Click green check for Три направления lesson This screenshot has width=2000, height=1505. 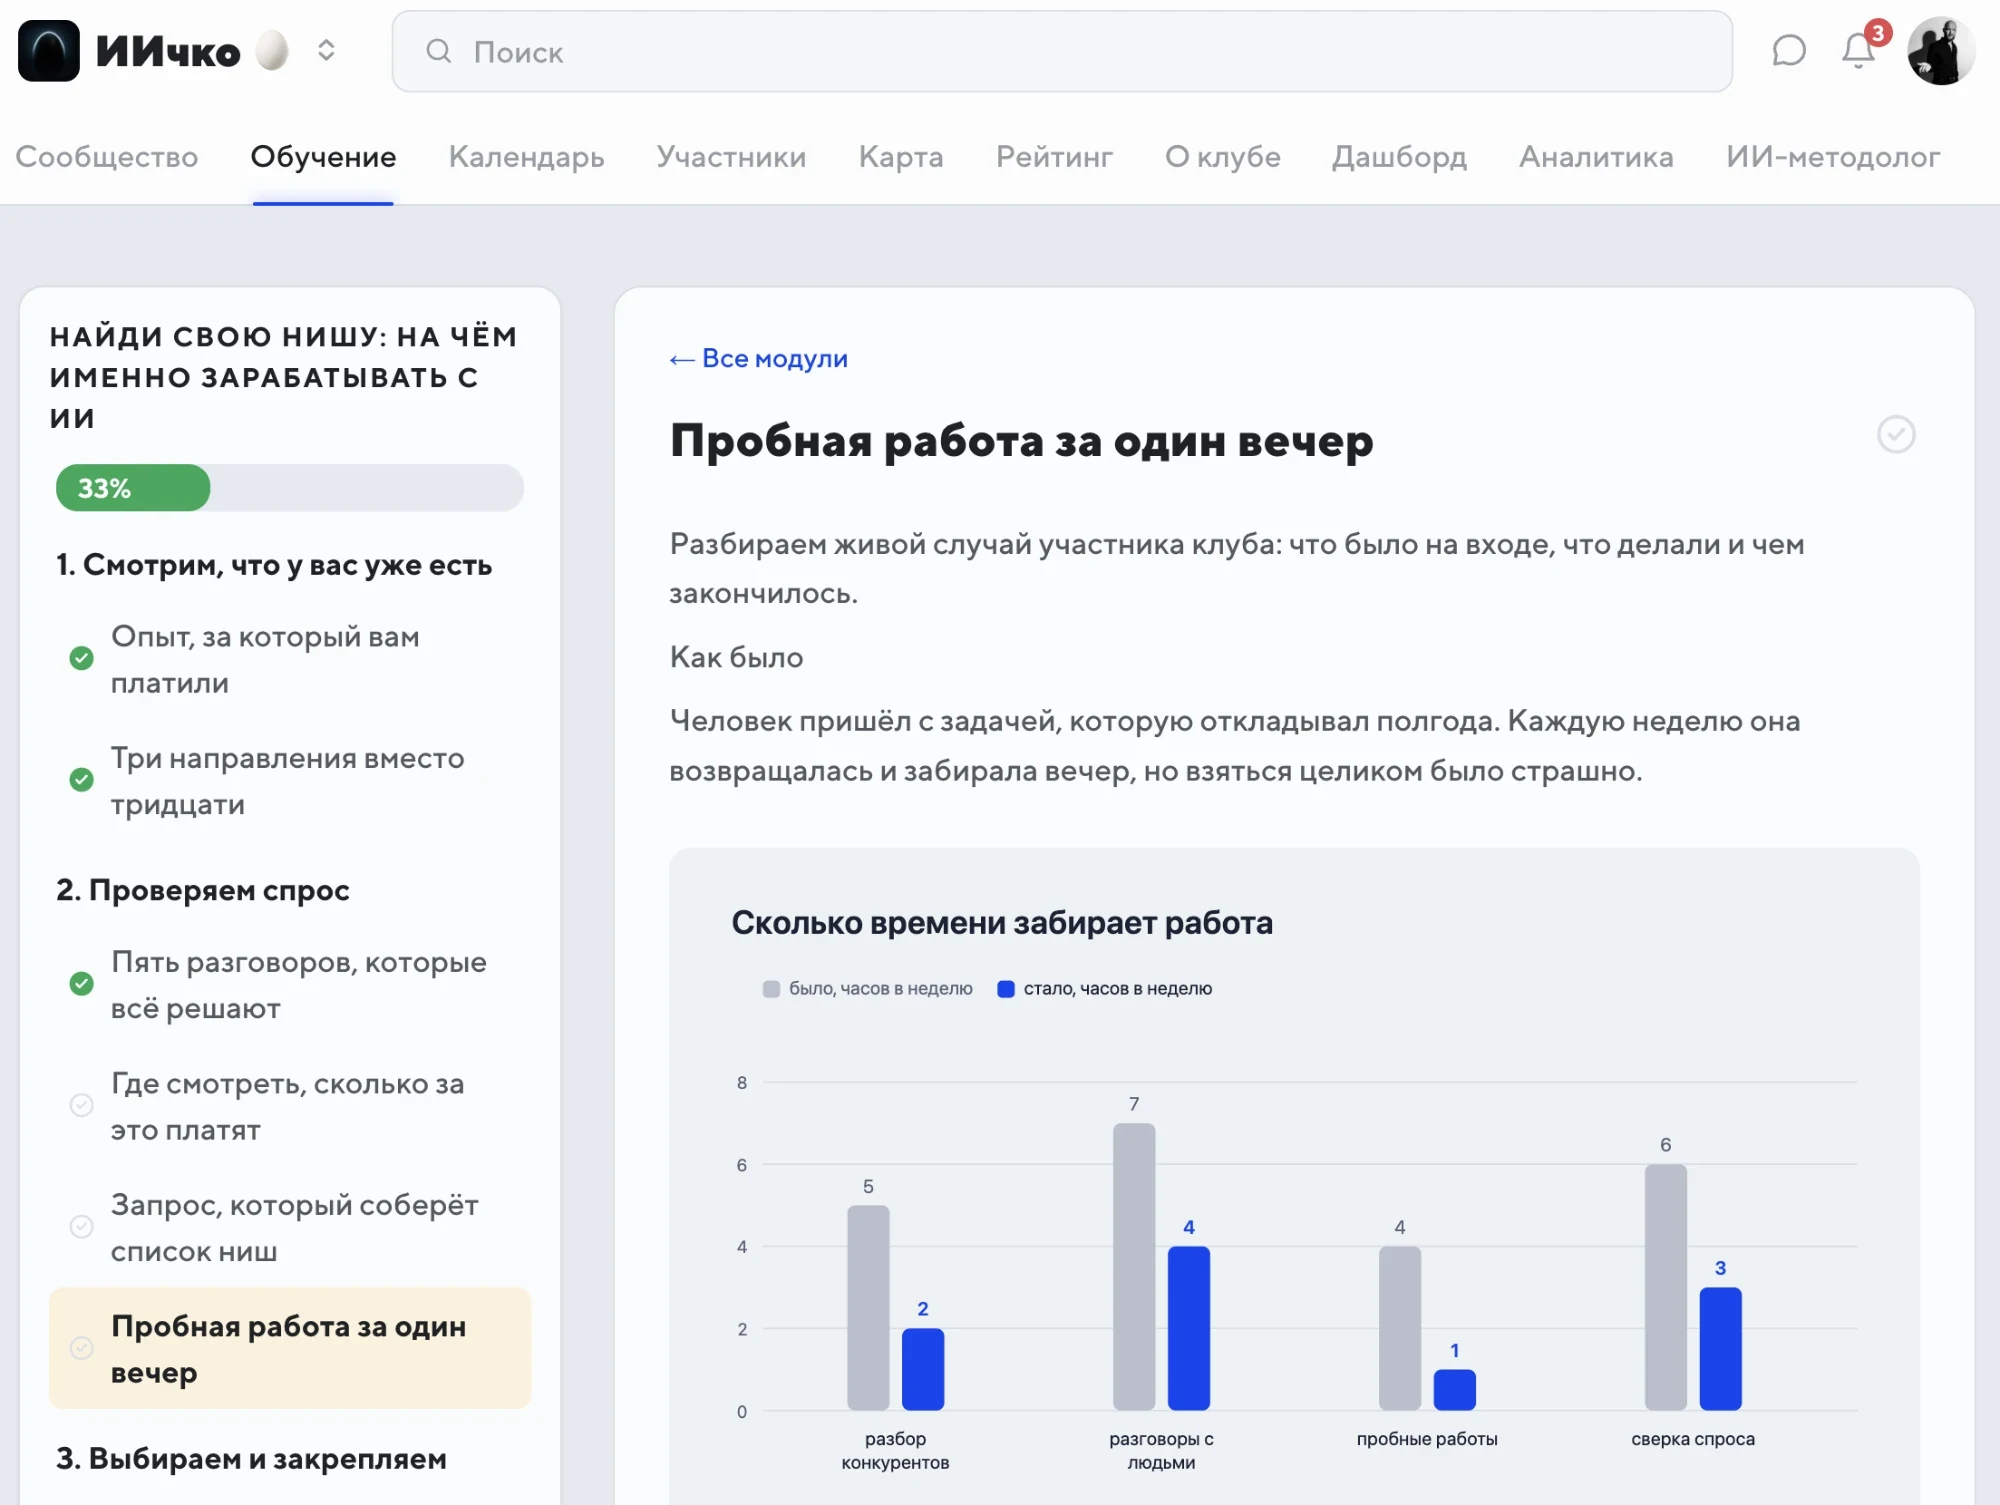[x=82, y=779]
